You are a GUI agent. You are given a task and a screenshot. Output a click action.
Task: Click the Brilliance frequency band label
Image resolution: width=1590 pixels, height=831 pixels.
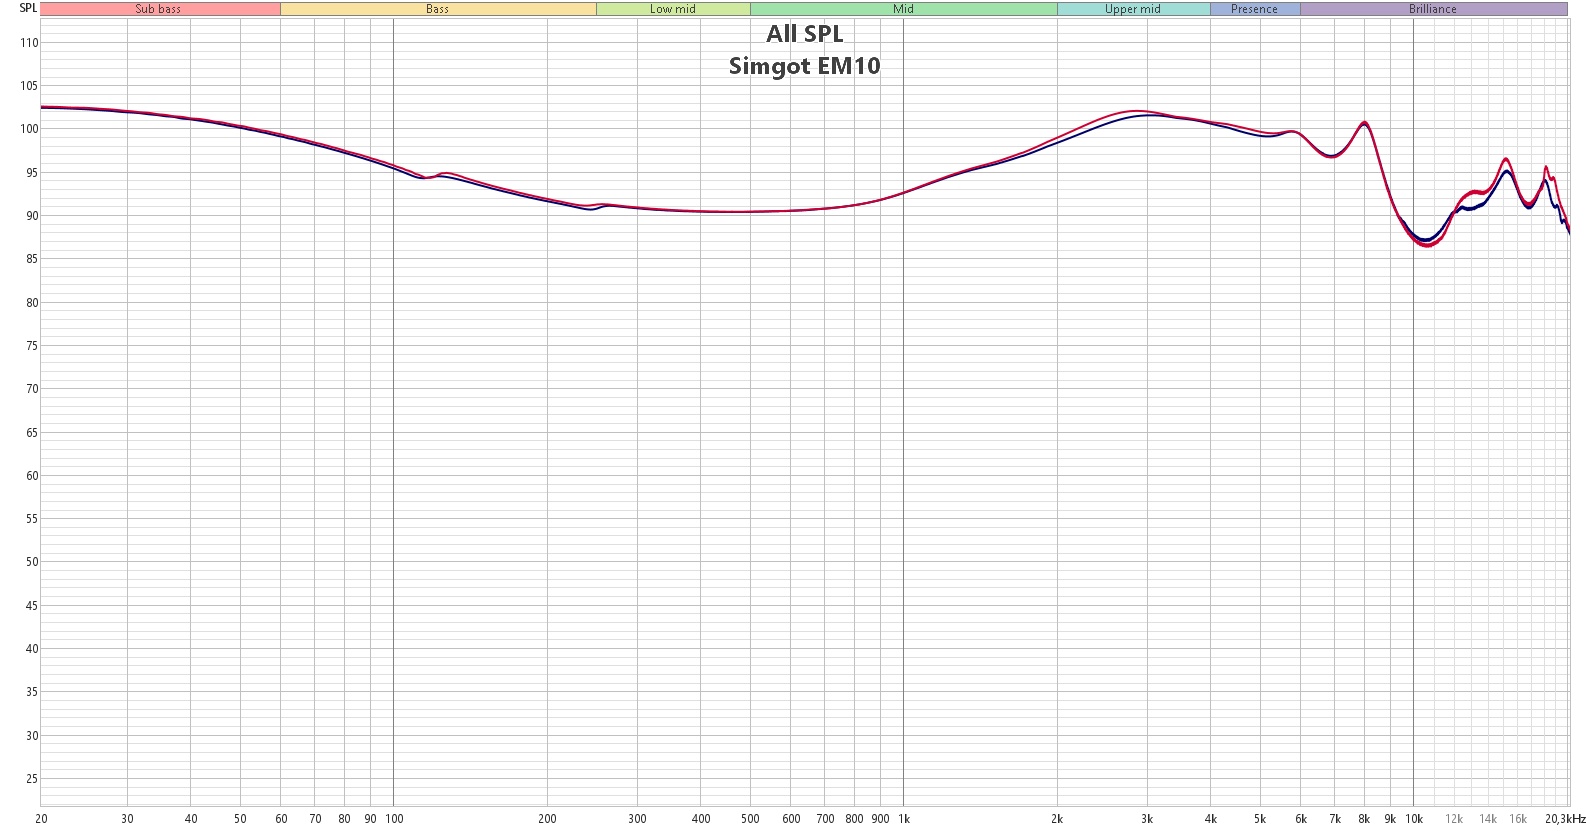pos(1433,9)
